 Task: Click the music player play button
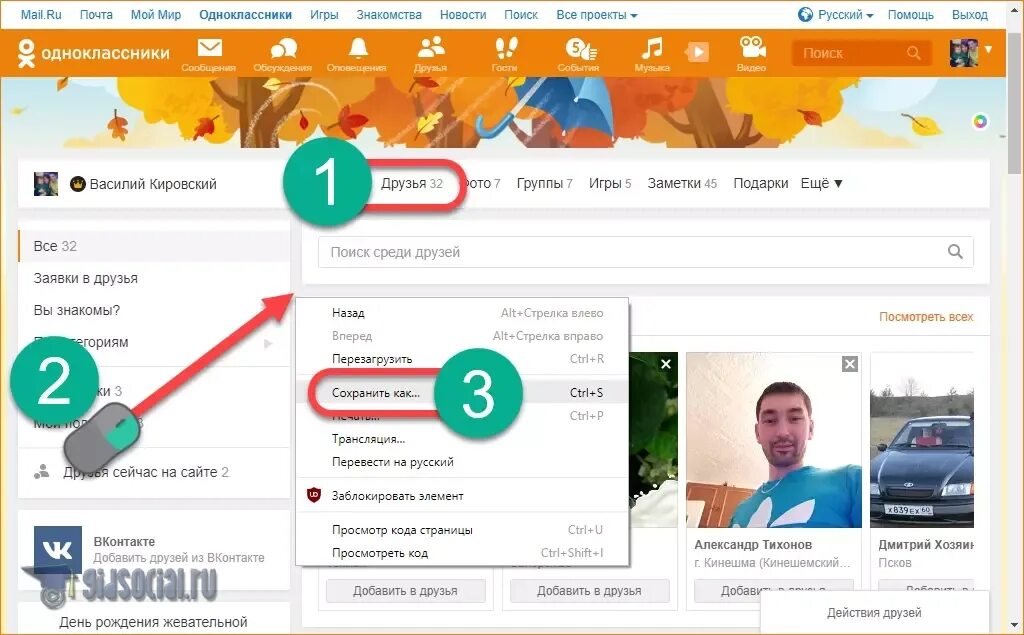pos(697,52)
